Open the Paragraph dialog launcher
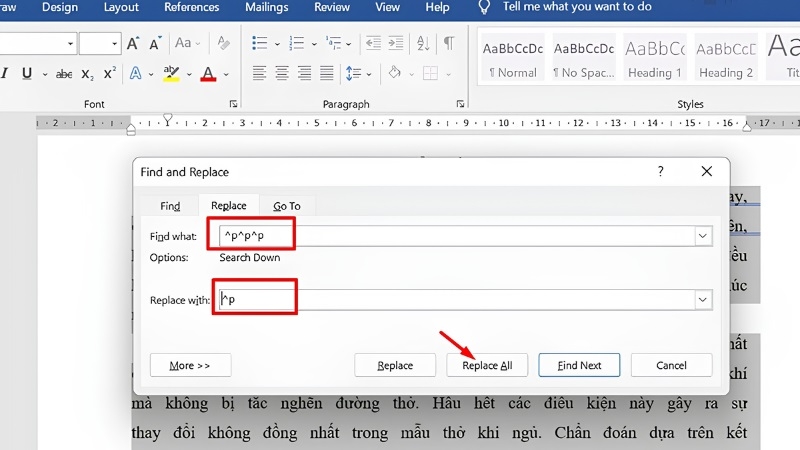Viewport: 800px width, 450px height. coord(461,104)
